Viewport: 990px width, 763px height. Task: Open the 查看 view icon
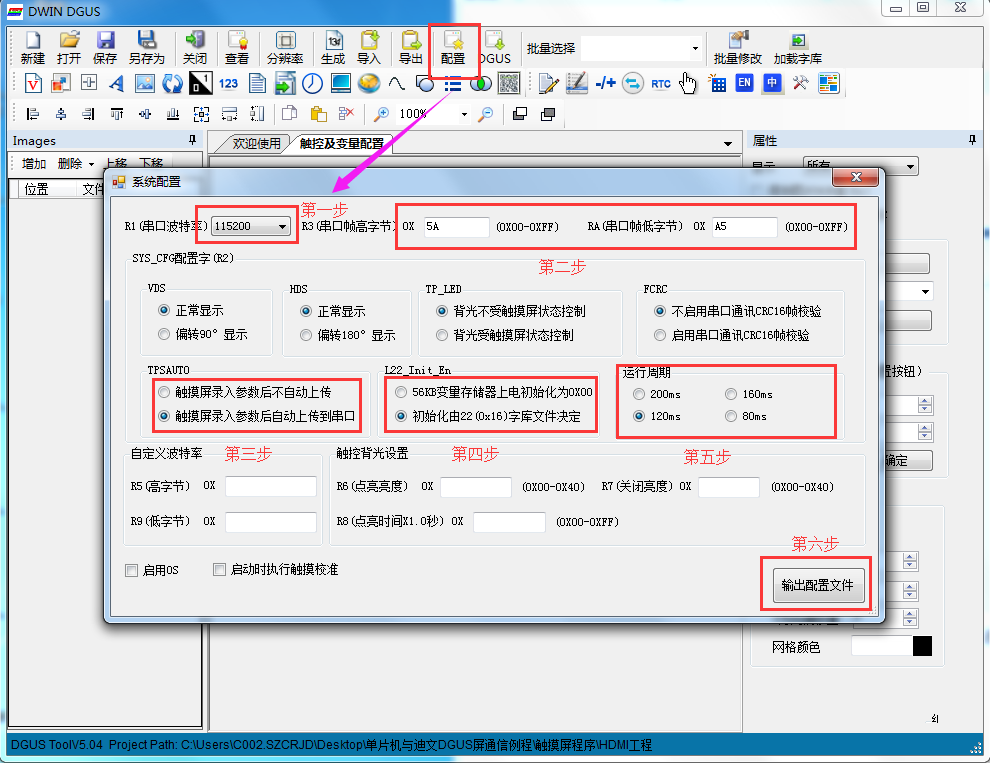pyautogui.click(x=237, y=47)
